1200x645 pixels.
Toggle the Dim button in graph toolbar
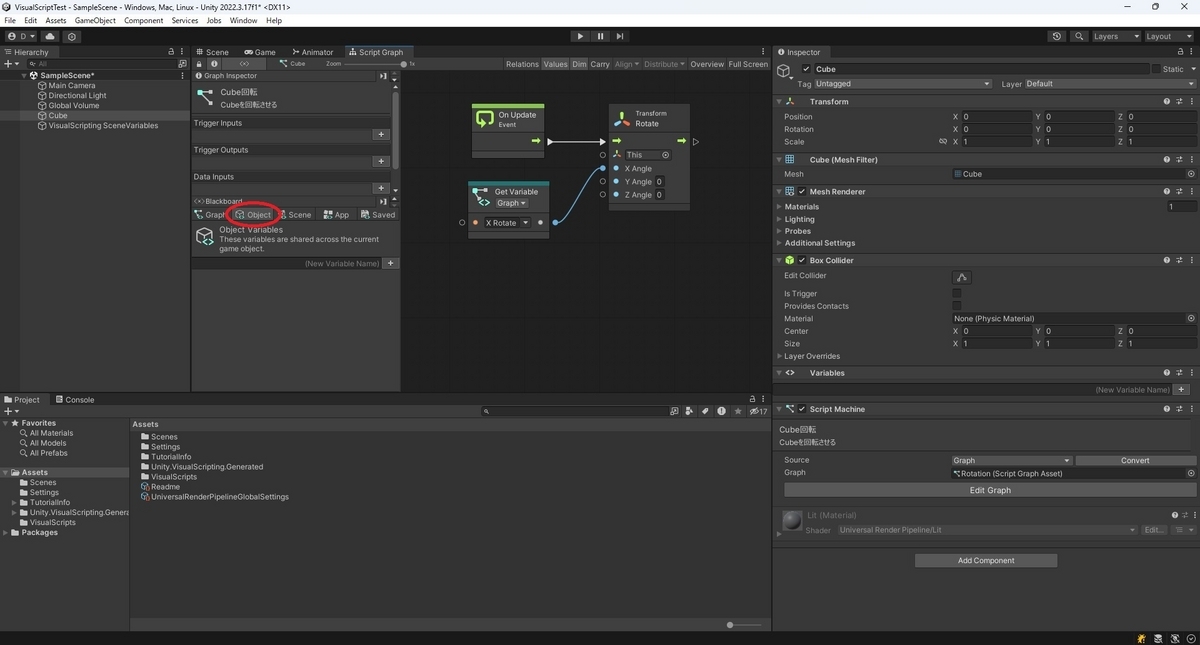pyautogui.click(x=579, y=64)
